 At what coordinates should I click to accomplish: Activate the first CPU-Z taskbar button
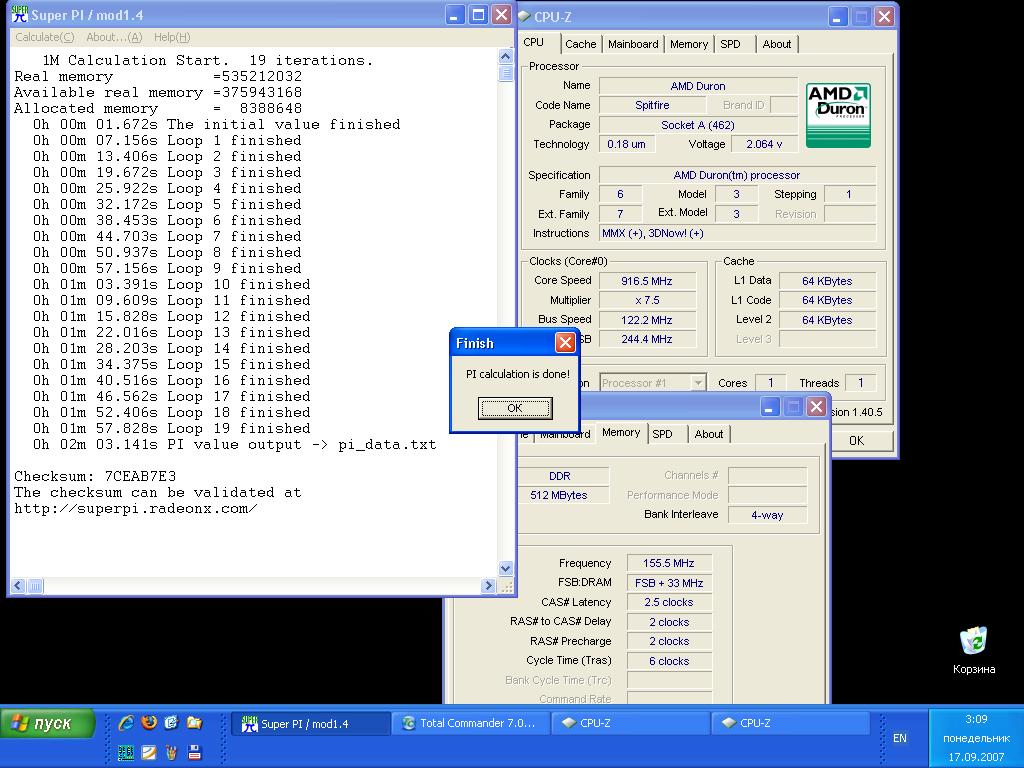point(631,724)
